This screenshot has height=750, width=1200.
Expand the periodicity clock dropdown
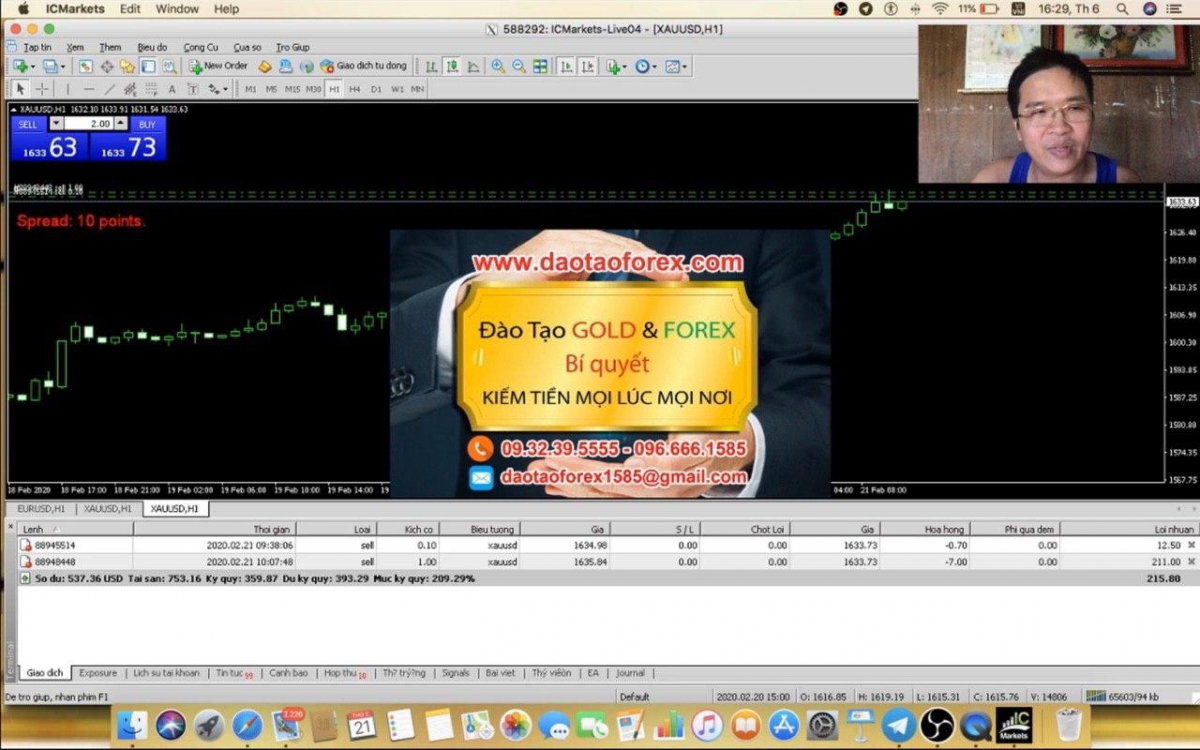(654, 67)
